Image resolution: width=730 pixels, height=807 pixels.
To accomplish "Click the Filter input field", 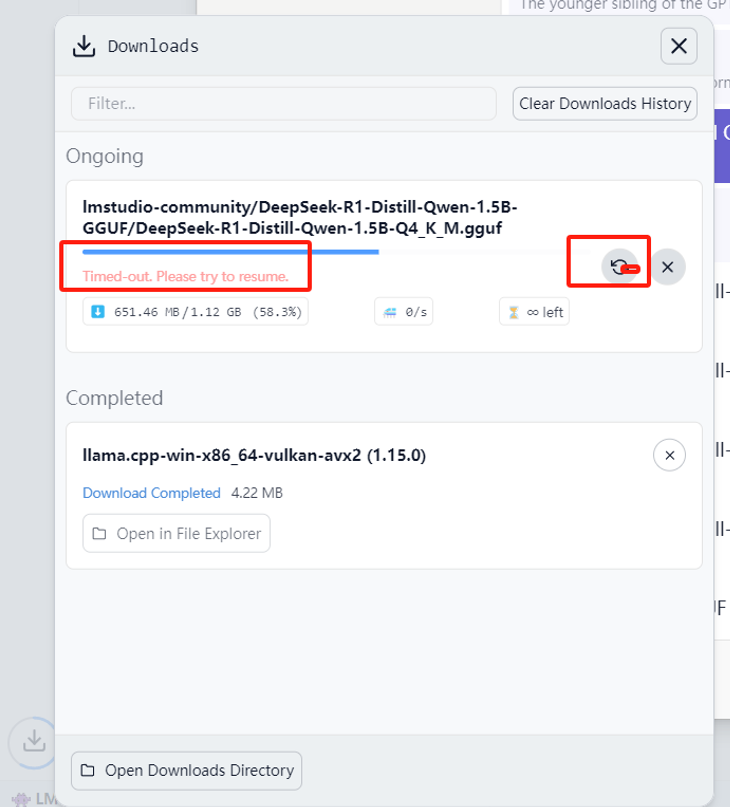I will pos(284,103).
